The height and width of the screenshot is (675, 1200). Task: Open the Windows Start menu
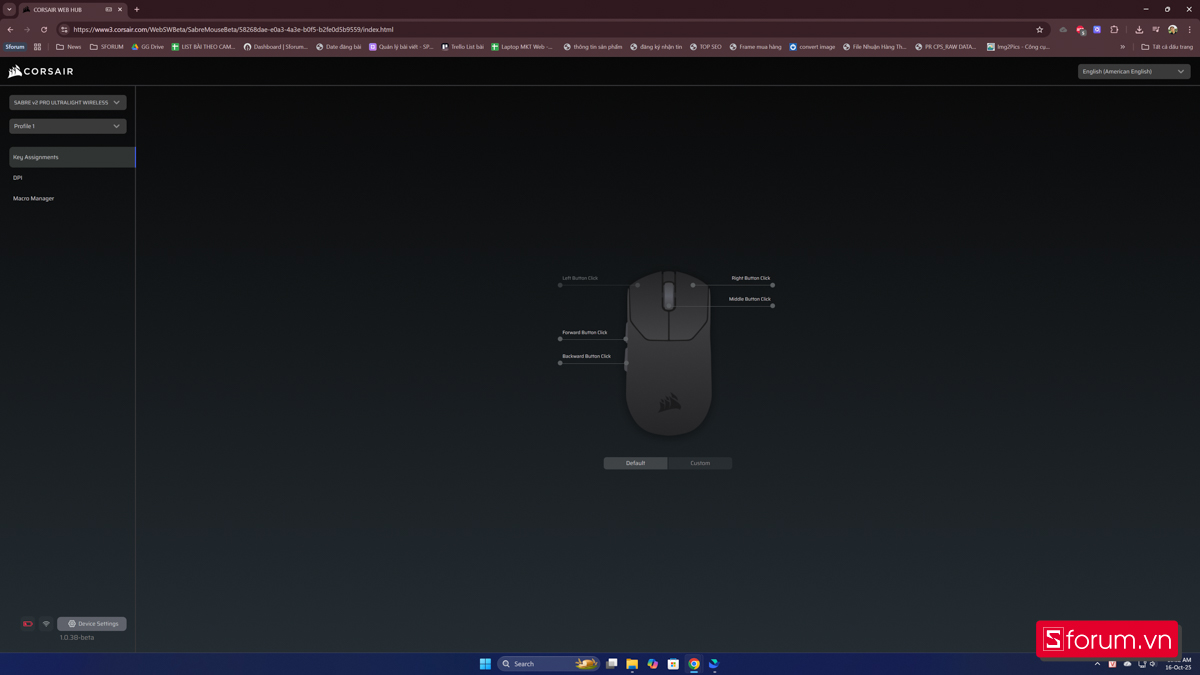pyautogui.click(x=485, y=664)
